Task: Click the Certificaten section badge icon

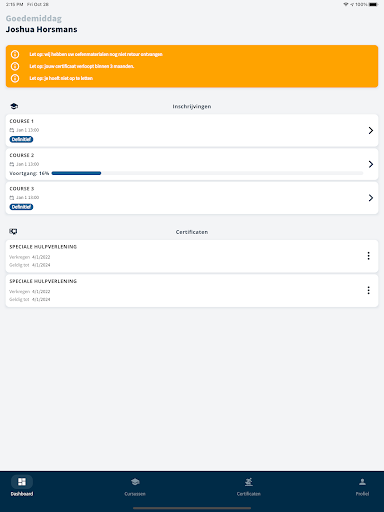Action: (x=13, y=231)
